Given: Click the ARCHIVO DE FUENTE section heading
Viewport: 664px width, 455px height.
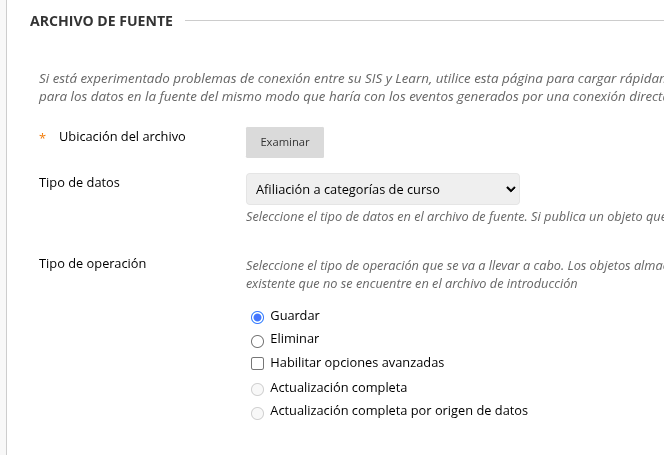Looking at the screenshot, I should 101,21.
